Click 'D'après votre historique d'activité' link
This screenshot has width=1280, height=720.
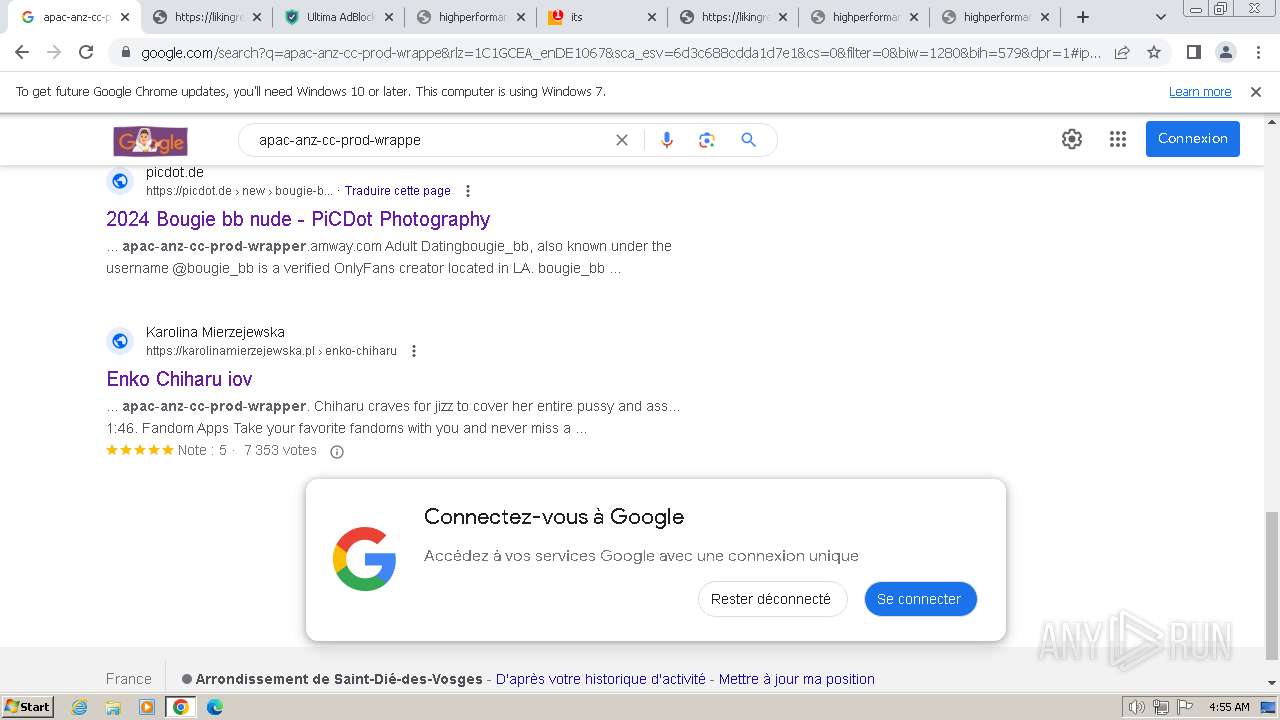click(x=601, y=679)
